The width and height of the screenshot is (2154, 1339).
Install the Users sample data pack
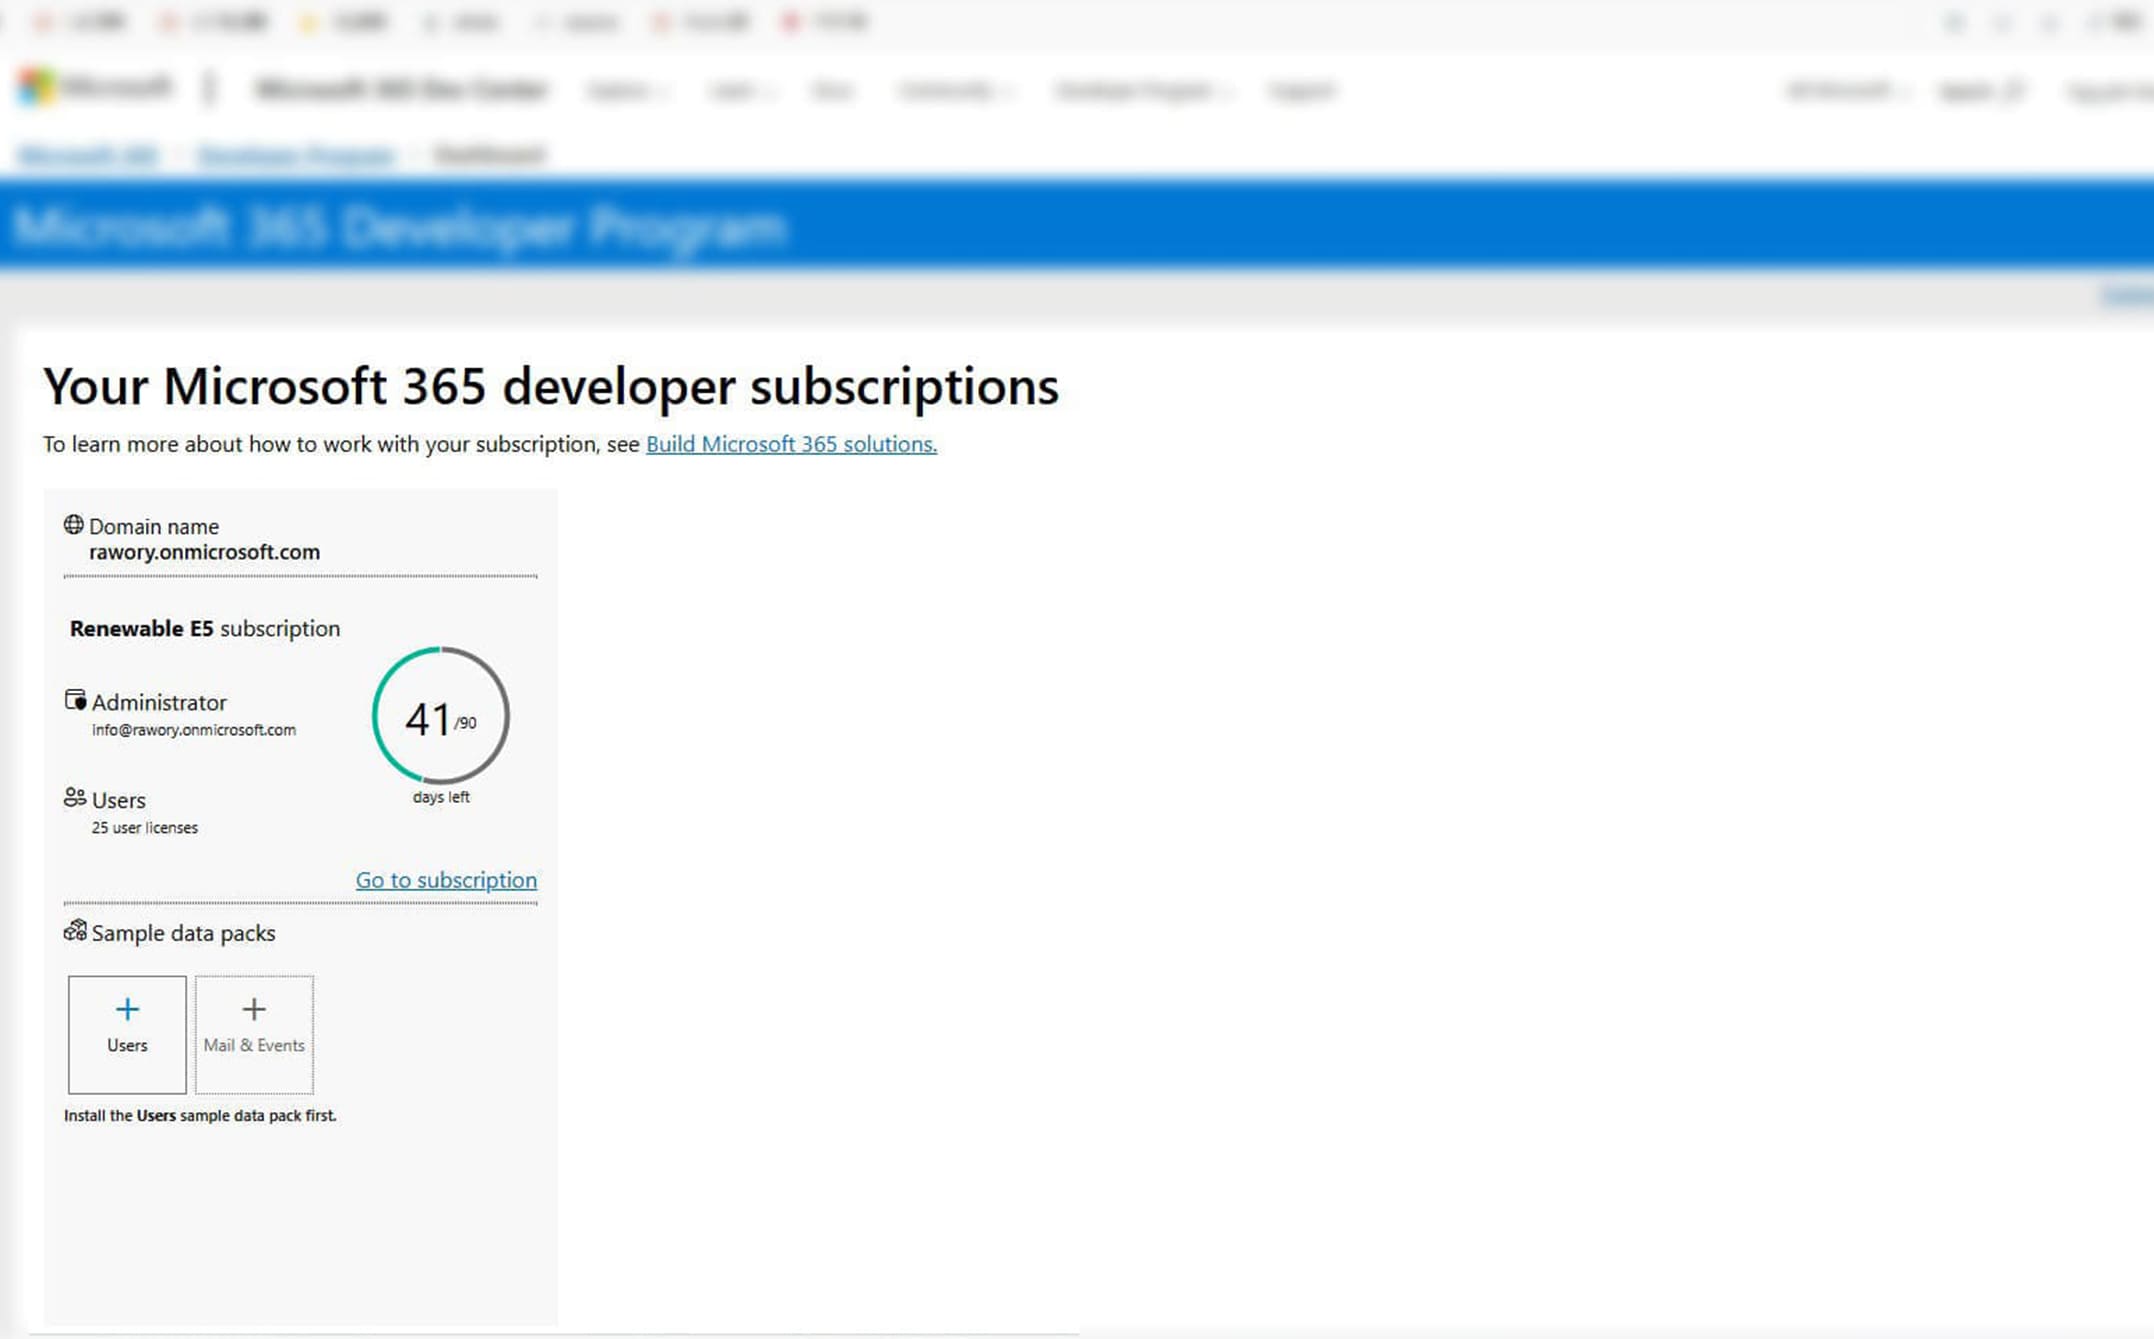pyautogui.click(x=127, y=1034)
